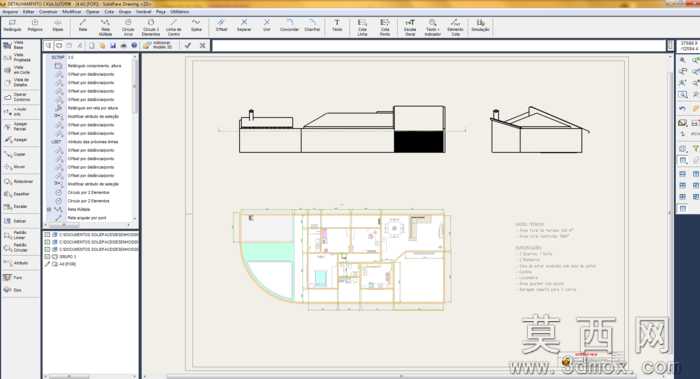Select the Círculo 2 Elementos tool
The height and width of the screenshot is (379, 700).
point(150,27)
